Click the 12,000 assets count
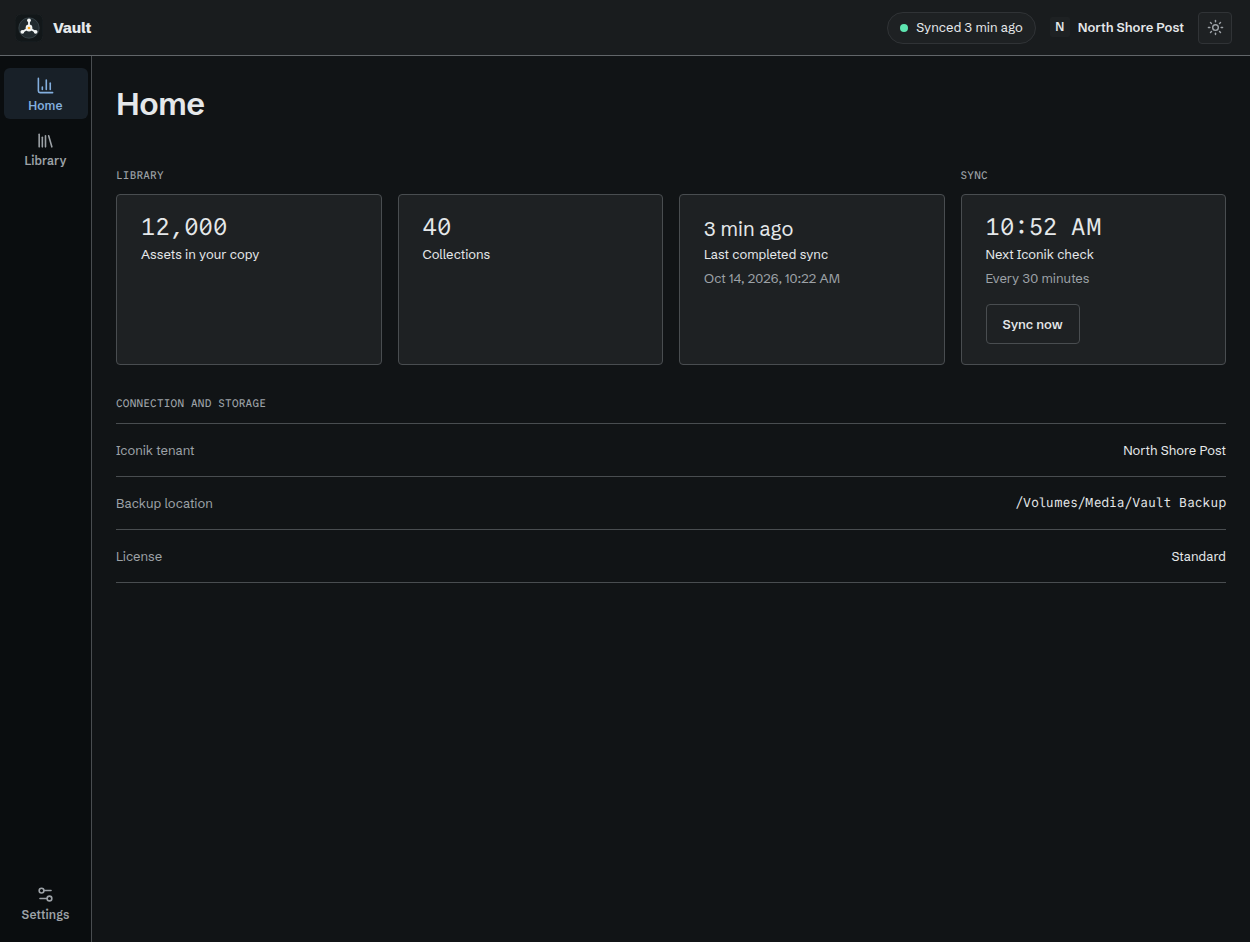 pos(184,227)
